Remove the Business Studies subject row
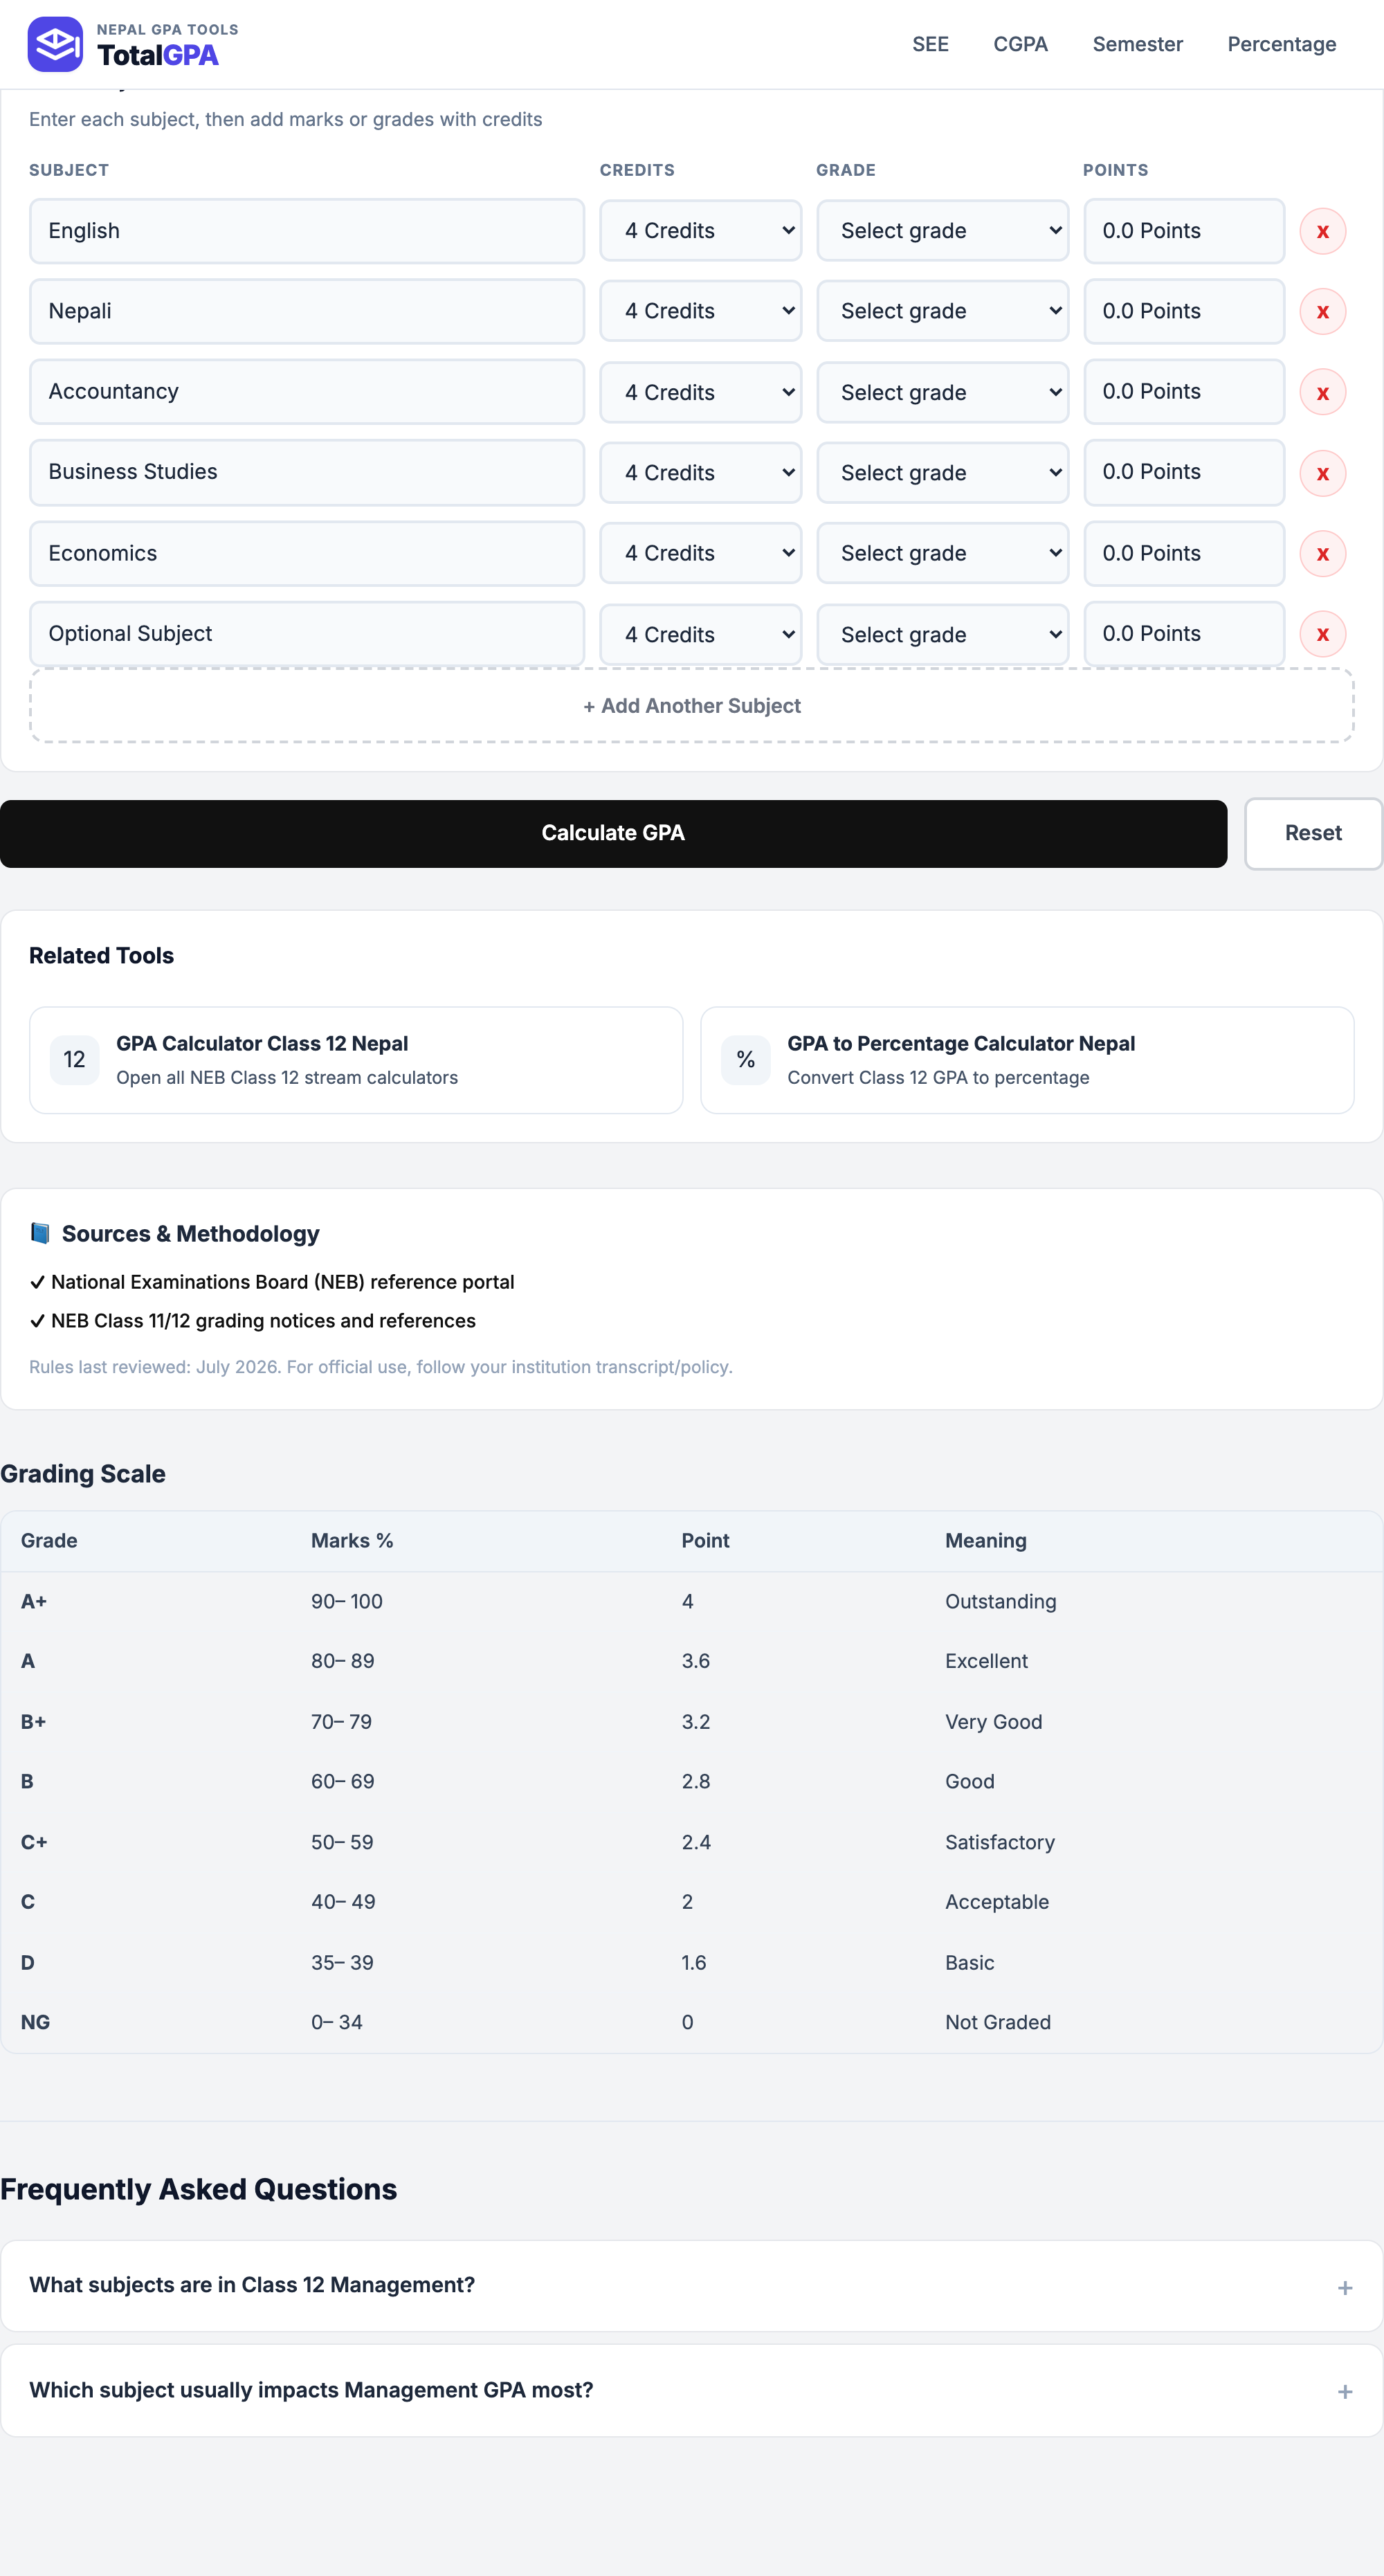The width and height of the screenshot is (1384, 2576). 1322,473
